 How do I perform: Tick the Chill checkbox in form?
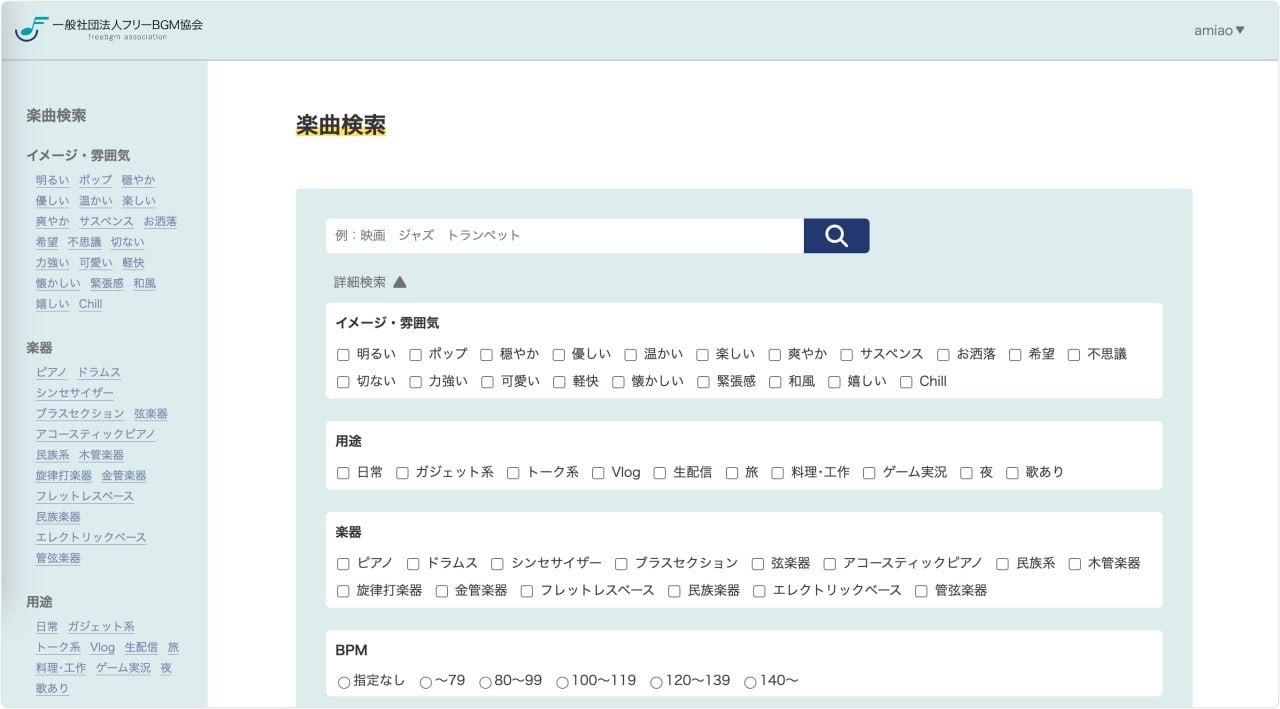[x=906, y=382]
